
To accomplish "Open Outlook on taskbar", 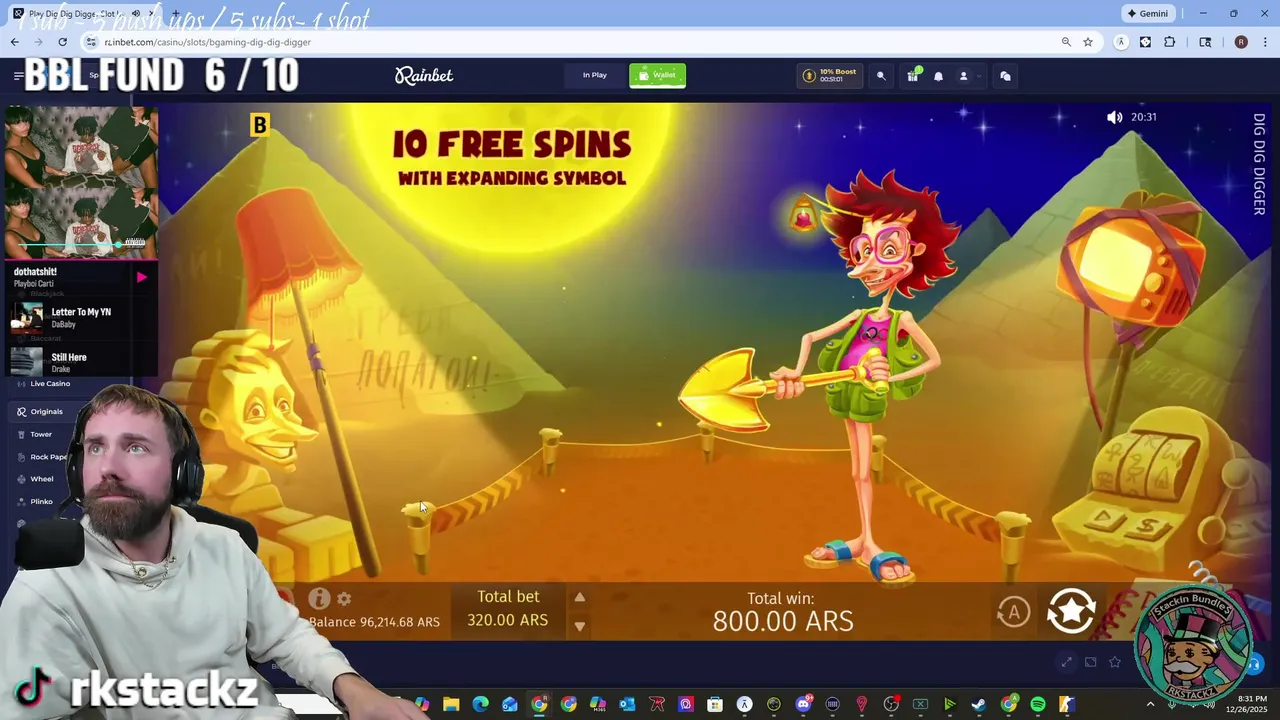I will point(627,705).
